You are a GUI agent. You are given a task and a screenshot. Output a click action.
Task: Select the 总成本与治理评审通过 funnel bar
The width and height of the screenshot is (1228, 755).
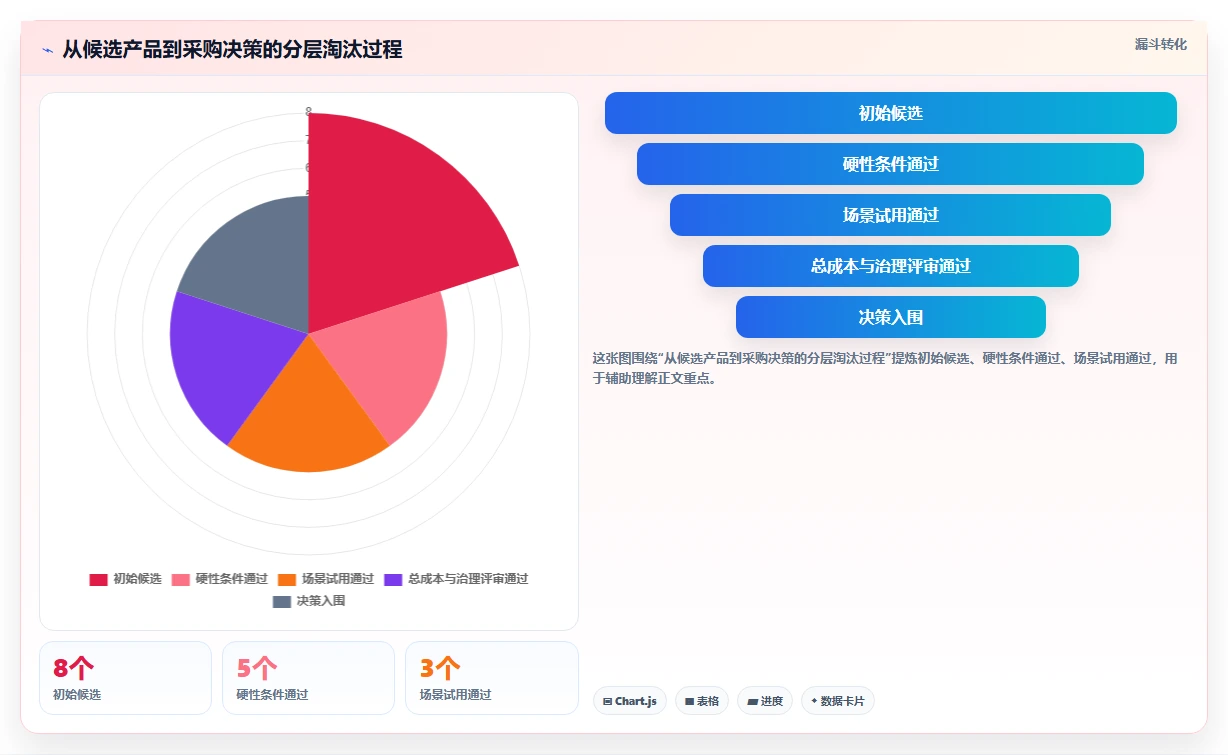click(891, 266)
